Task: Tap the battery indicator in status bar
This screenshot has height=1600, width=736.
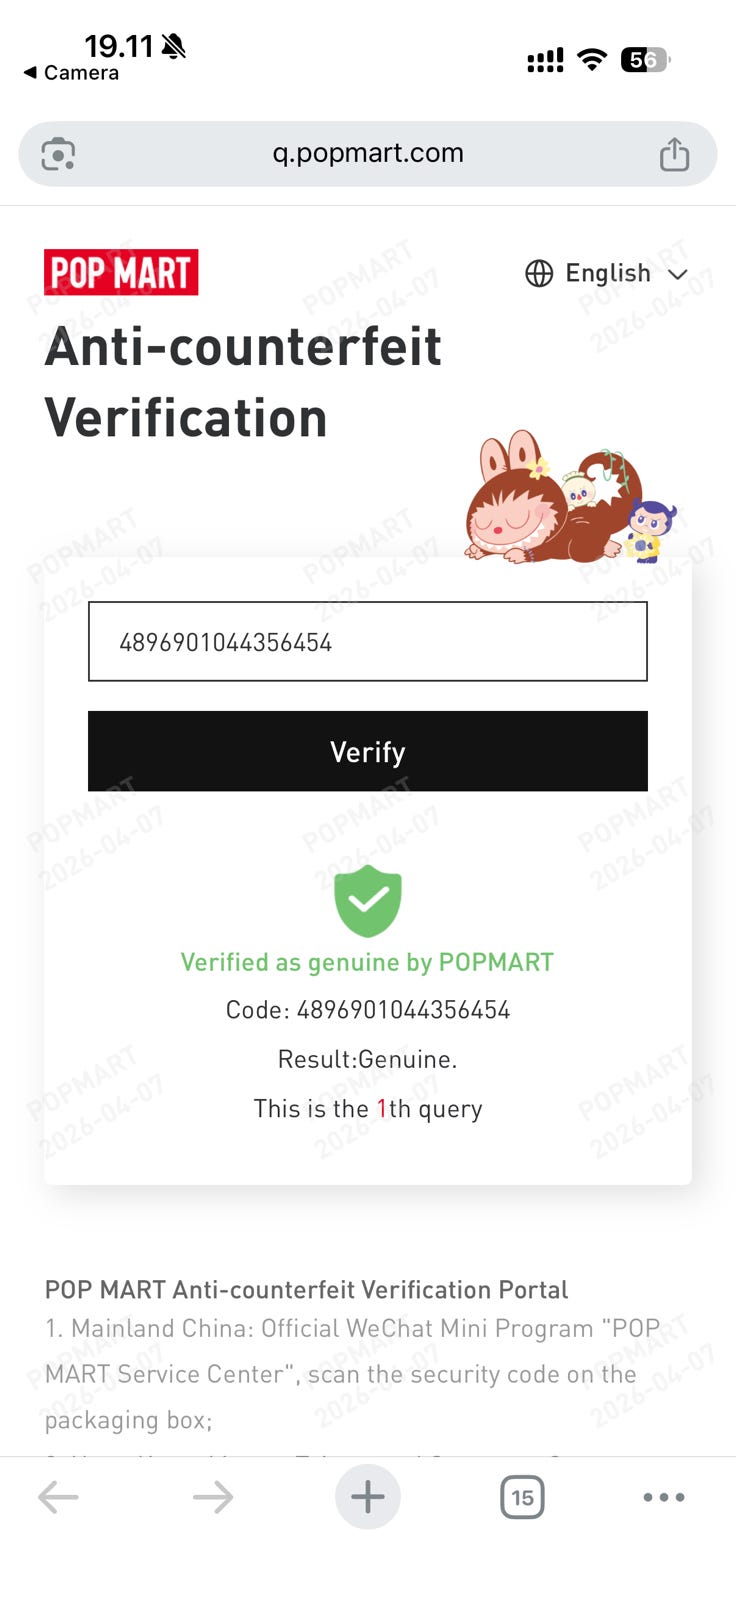Action: (645, 60)
